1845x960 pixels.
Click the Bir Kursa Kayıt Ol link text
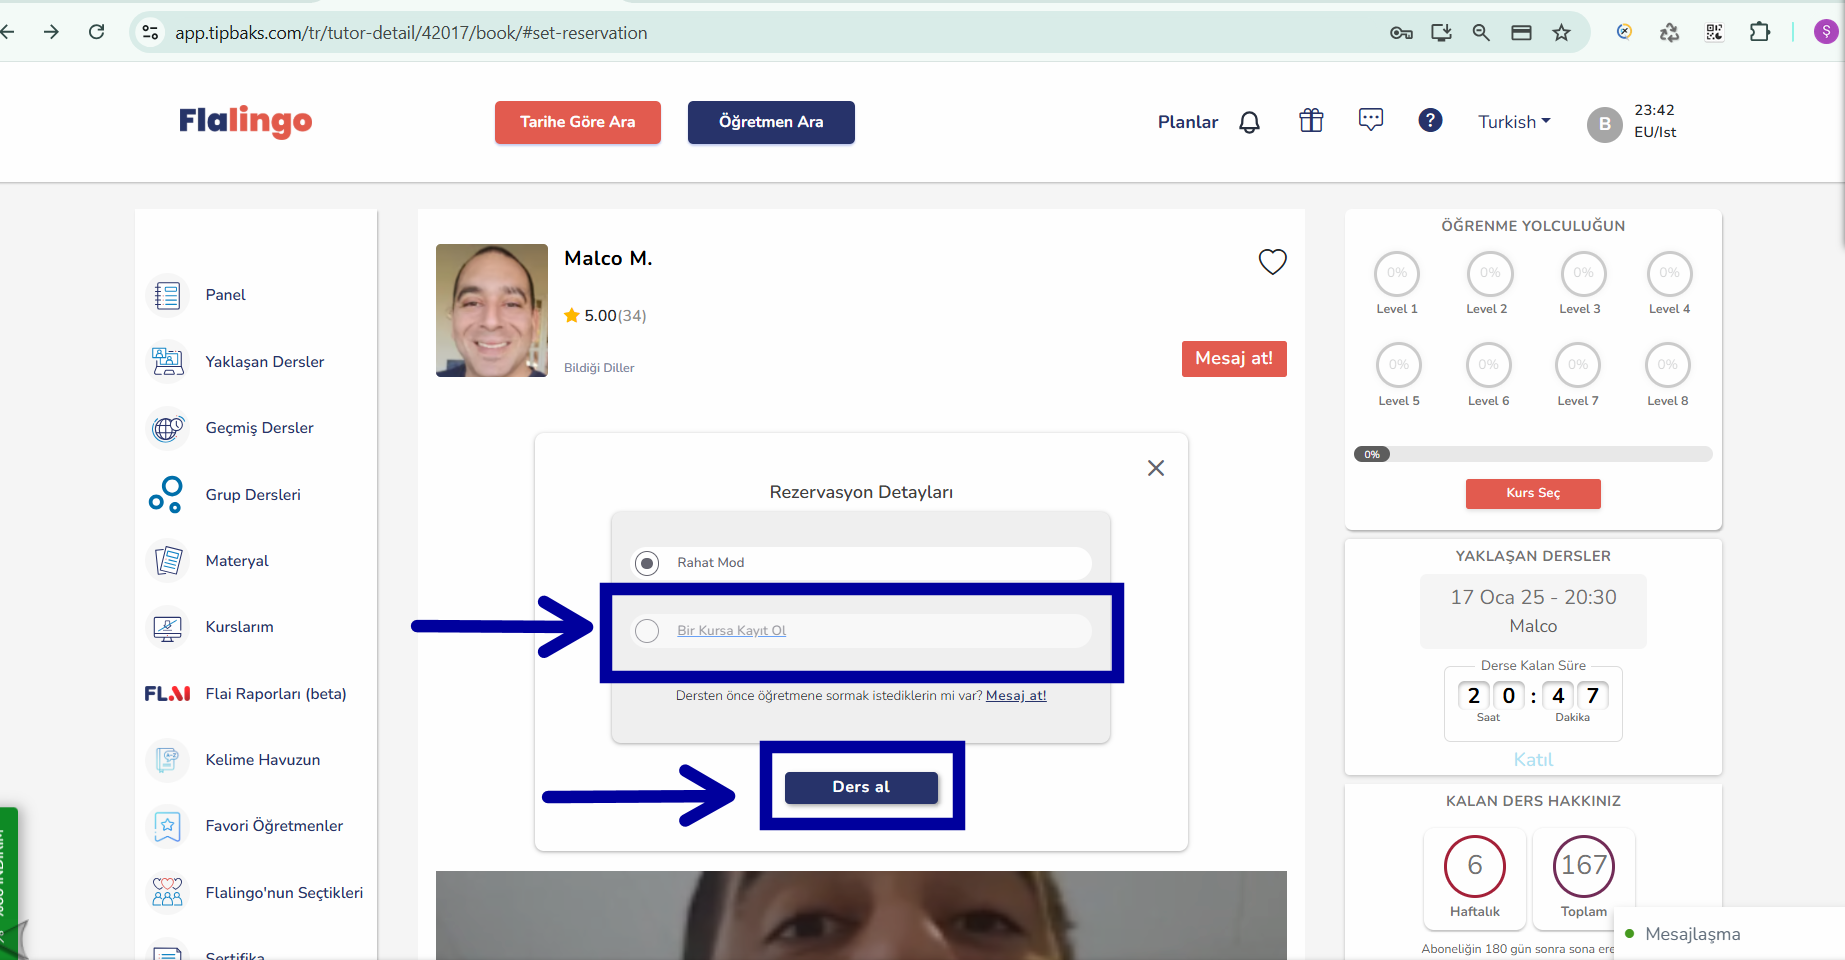coord(732,631)
